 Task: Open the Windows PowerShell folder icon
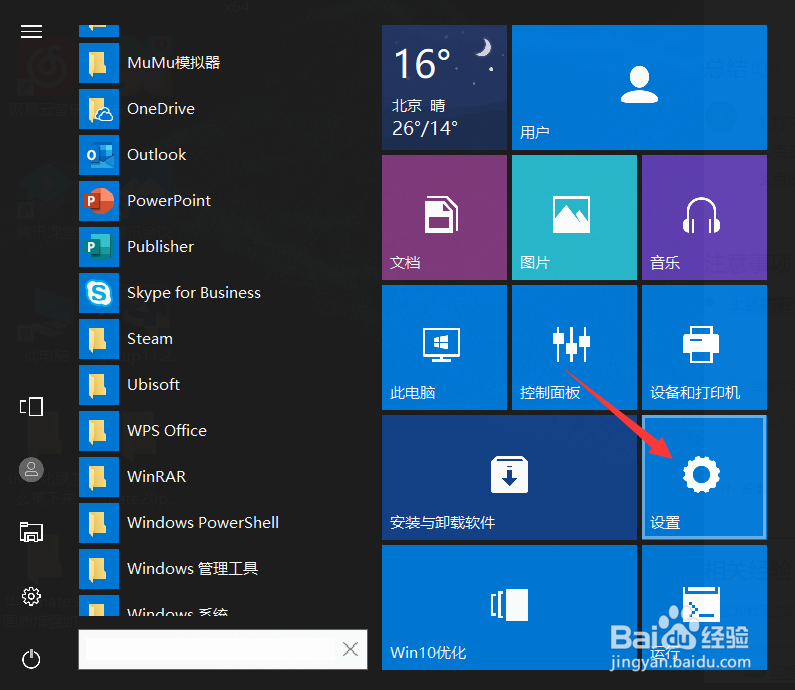coord(99,523)
